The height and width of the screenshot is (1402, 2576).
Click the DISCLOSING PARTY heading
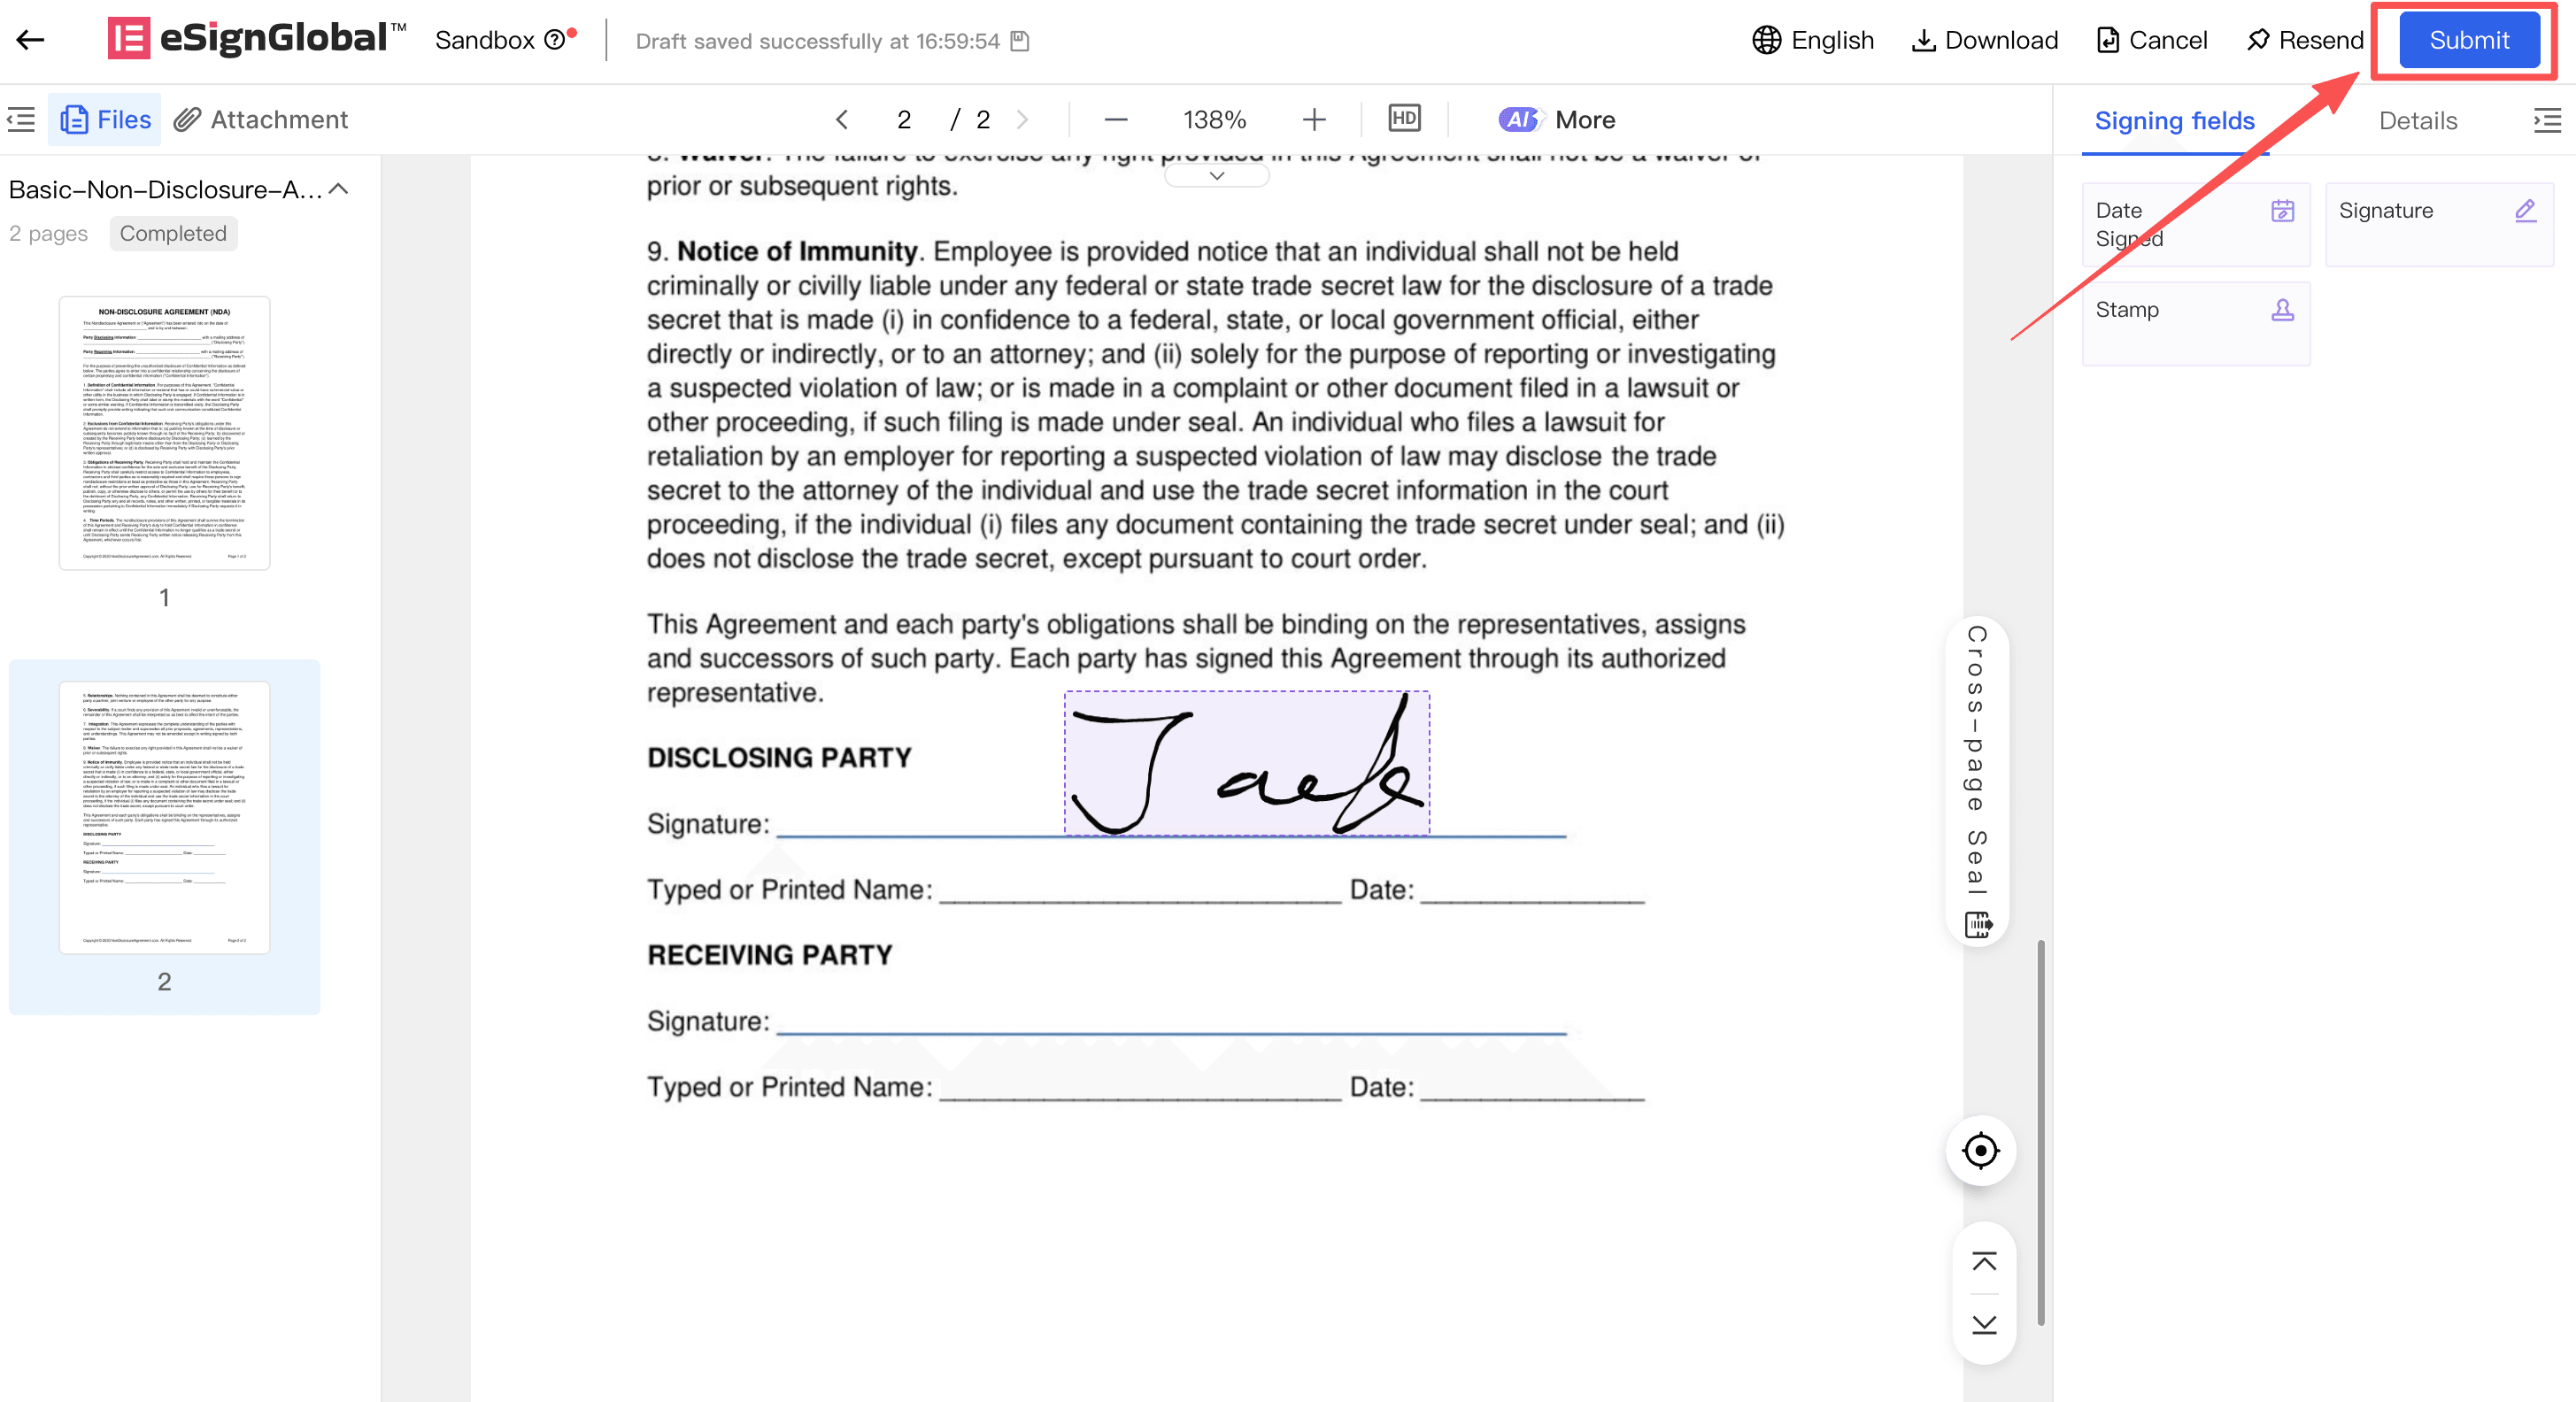coord(779,757)
